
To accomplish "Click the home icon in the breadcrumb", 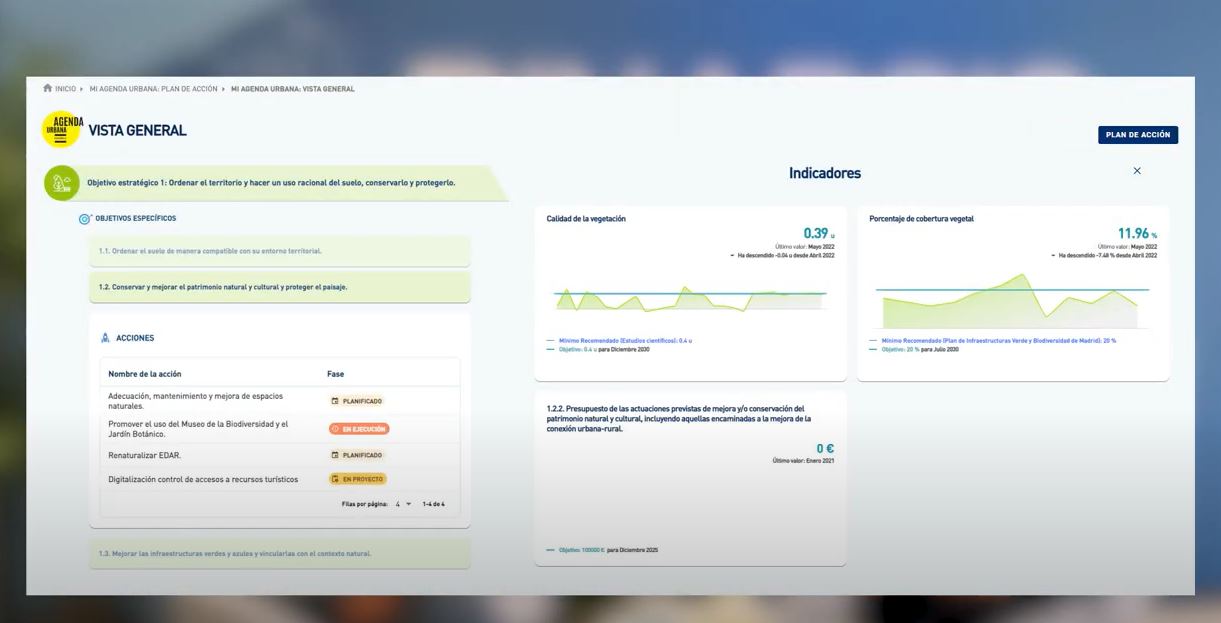I will pyautogui.click(x=48, y=88).
